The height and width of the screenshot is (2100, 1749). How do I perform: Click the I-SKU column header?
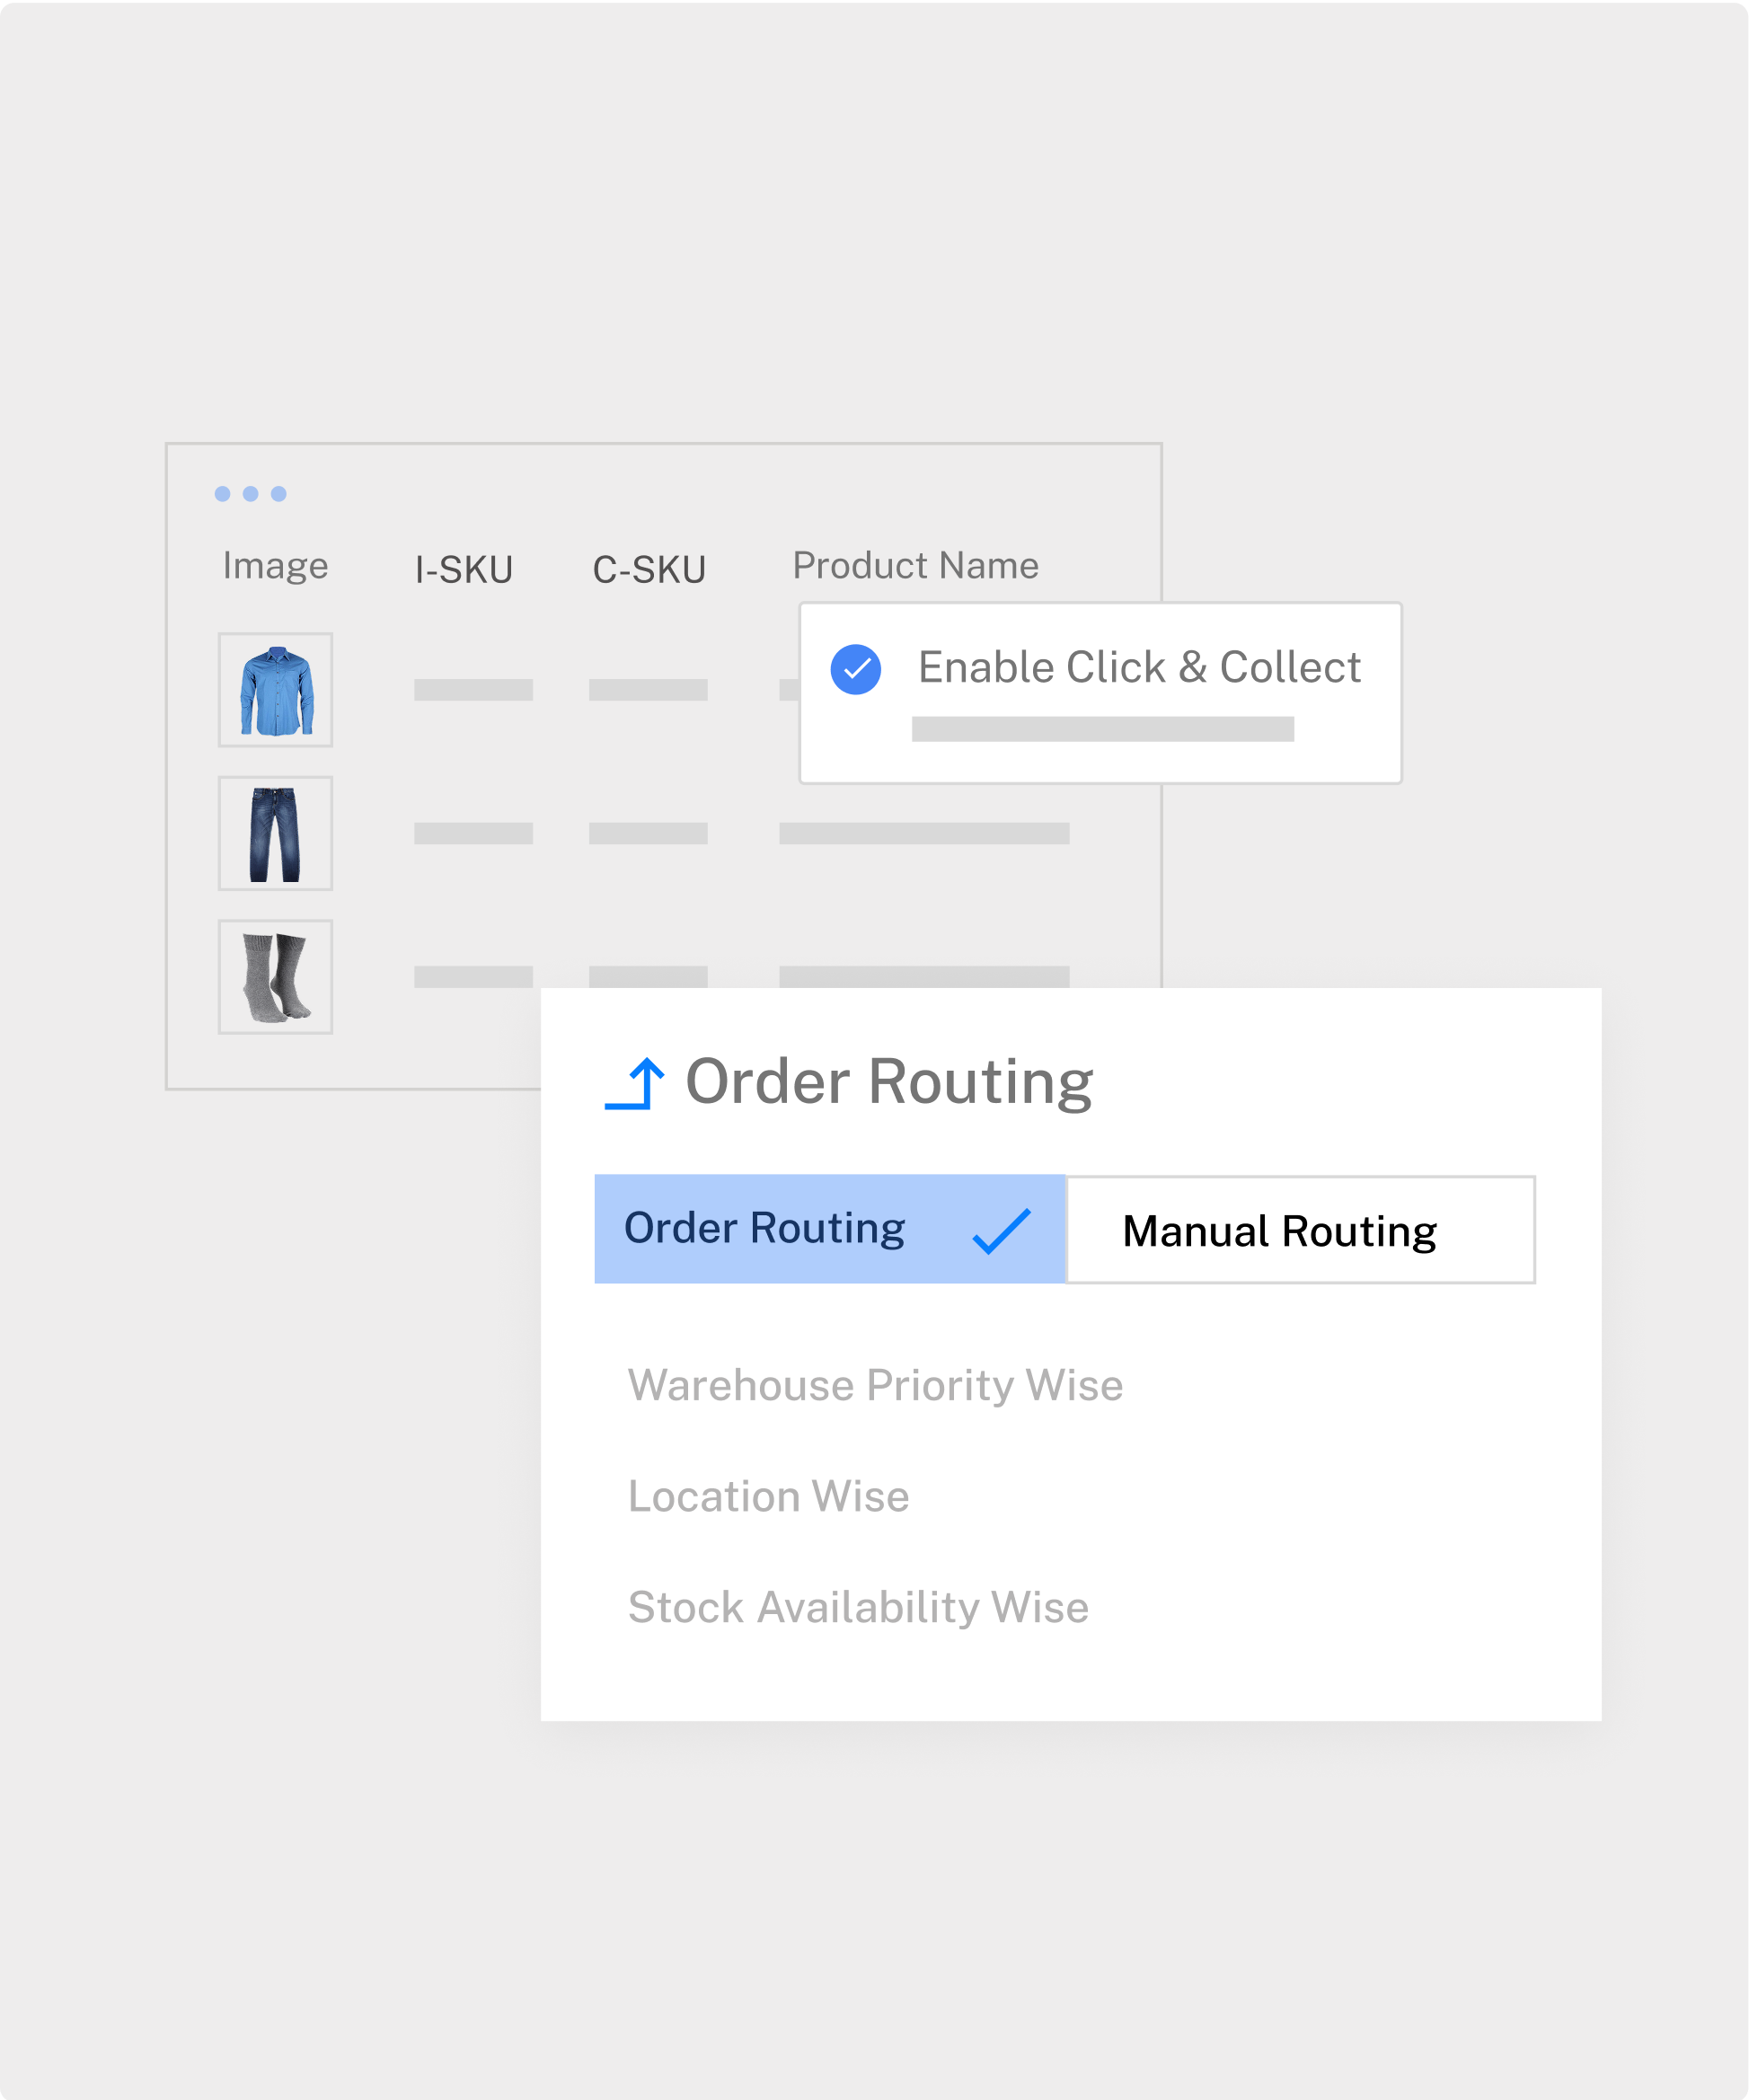point(464,569)
